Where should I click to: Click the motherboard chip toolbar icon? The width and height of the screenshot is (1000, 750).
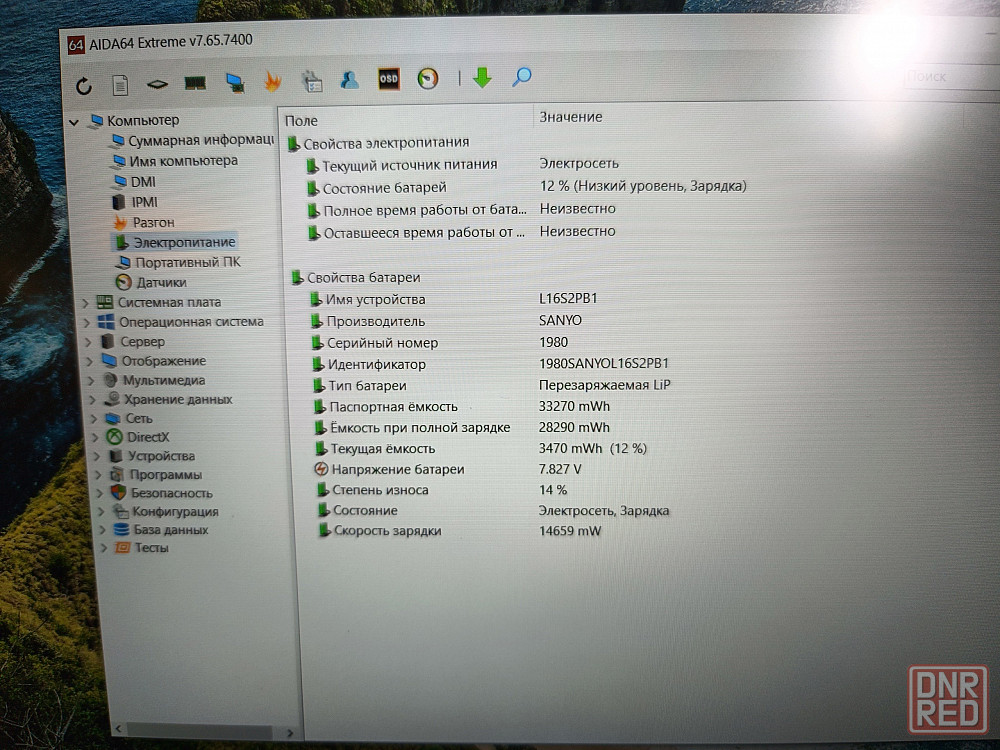pos(157,84)
